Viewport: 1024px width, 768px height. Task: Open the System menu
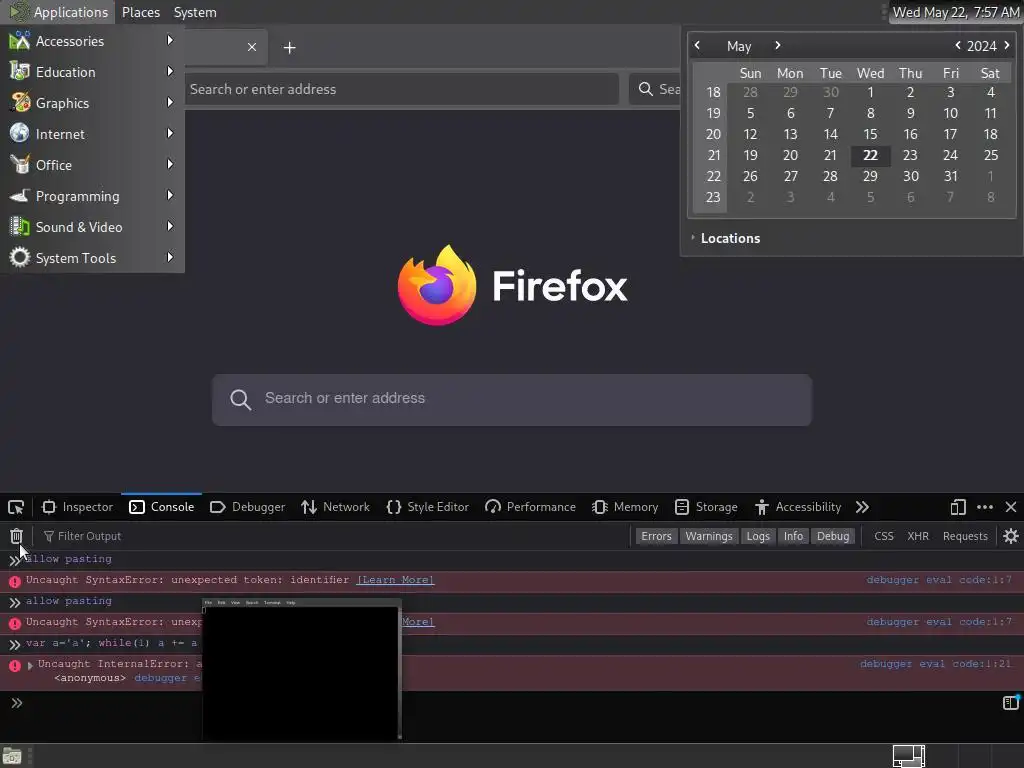[x=195, y=12]
